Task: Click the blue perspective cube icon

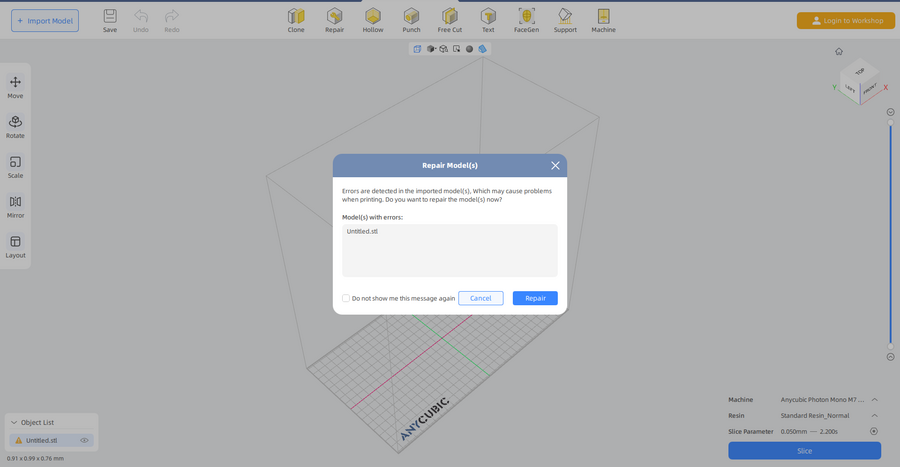Action: [x=483, y=49]
